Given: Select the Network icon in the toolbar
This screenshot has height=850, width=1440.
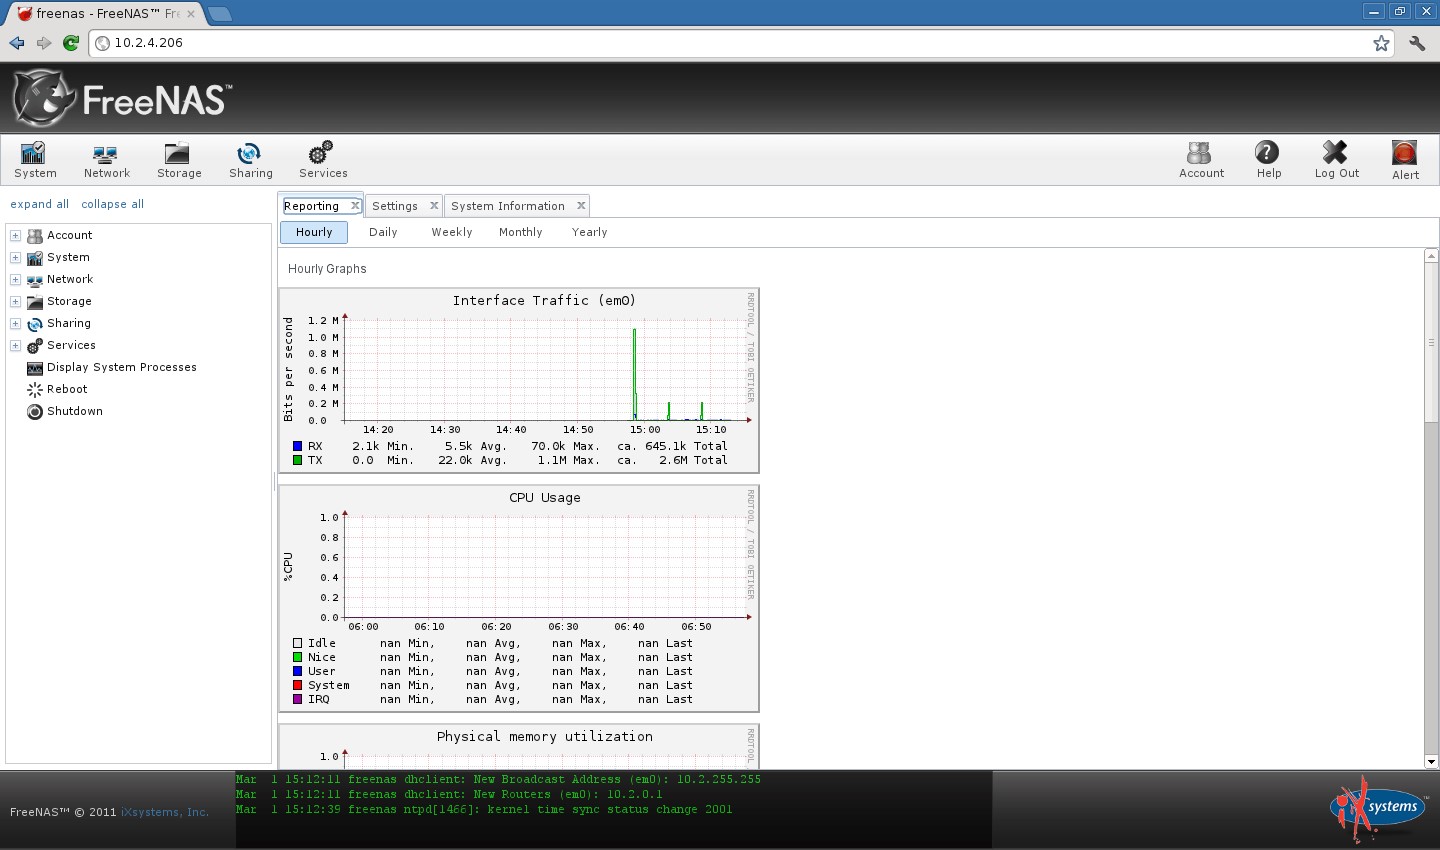Looking at the screenshot, I should [x=106, y=158].
